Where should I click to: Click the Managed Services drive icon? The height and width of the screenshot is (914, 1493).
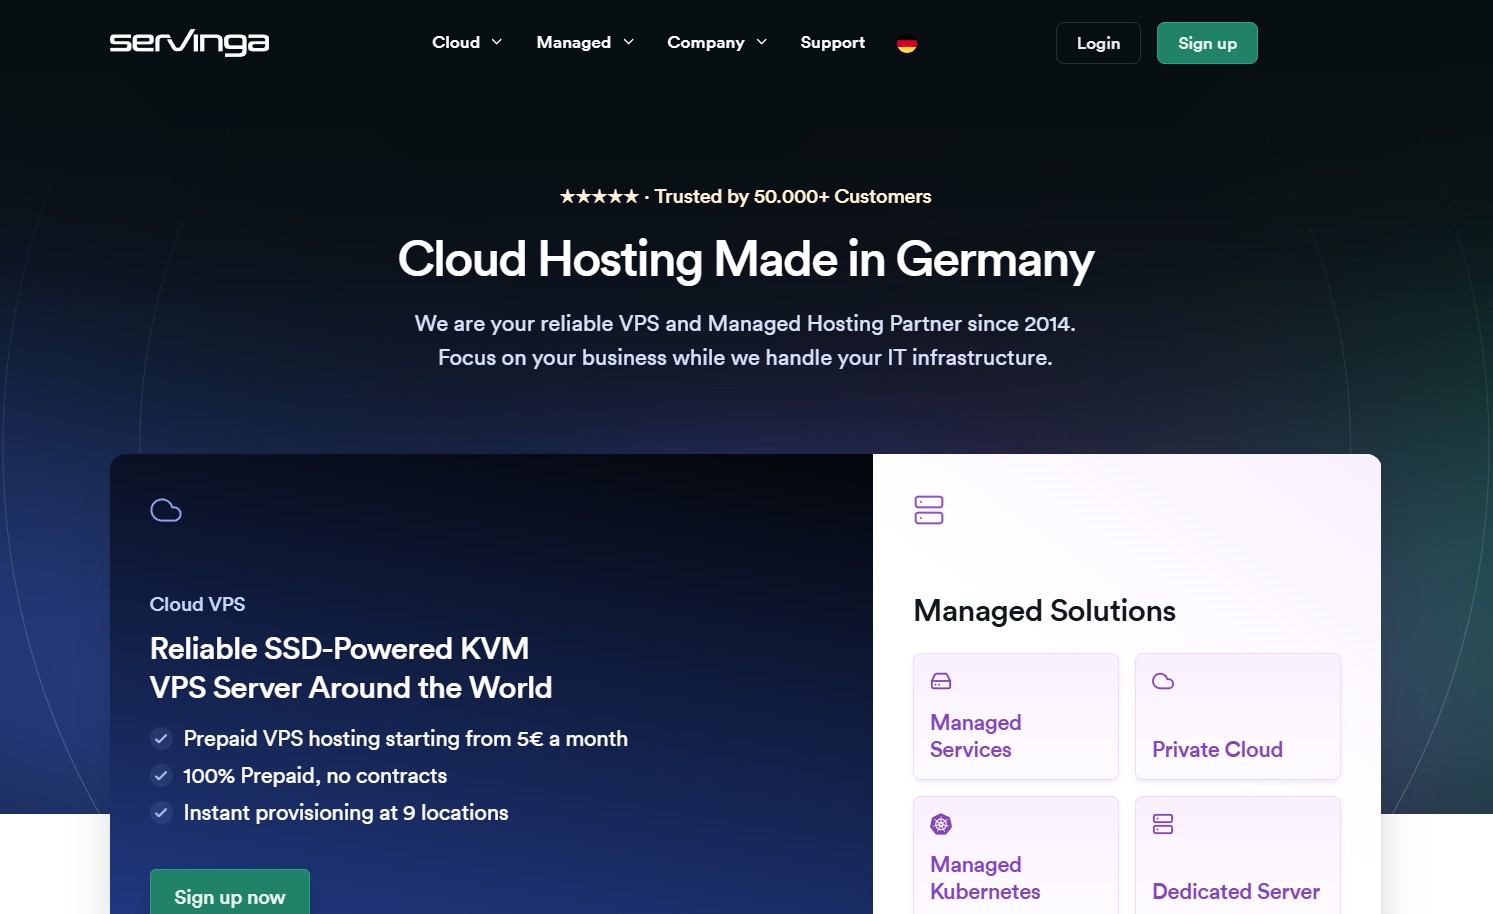coord(941,681)
